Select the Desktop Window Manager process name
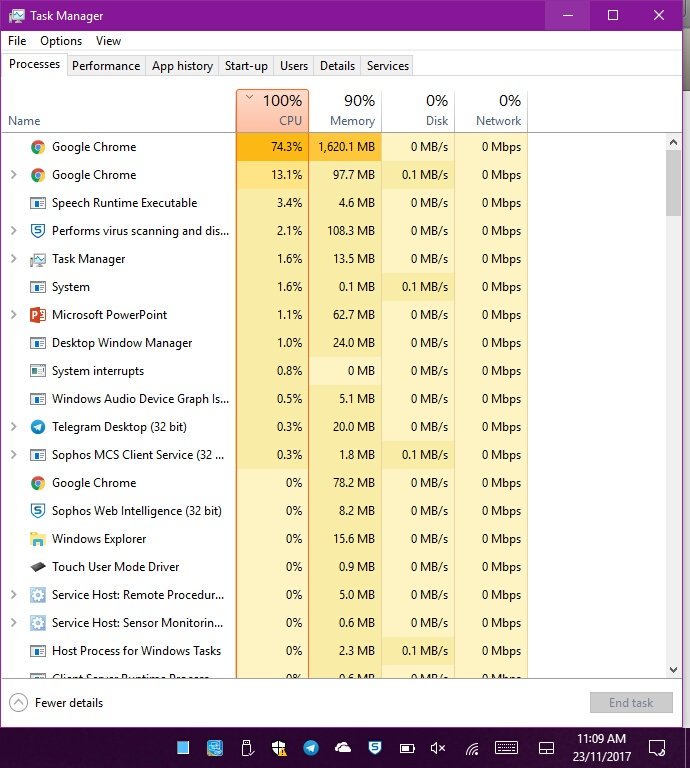Screen dimensions: 690x768 122,343
